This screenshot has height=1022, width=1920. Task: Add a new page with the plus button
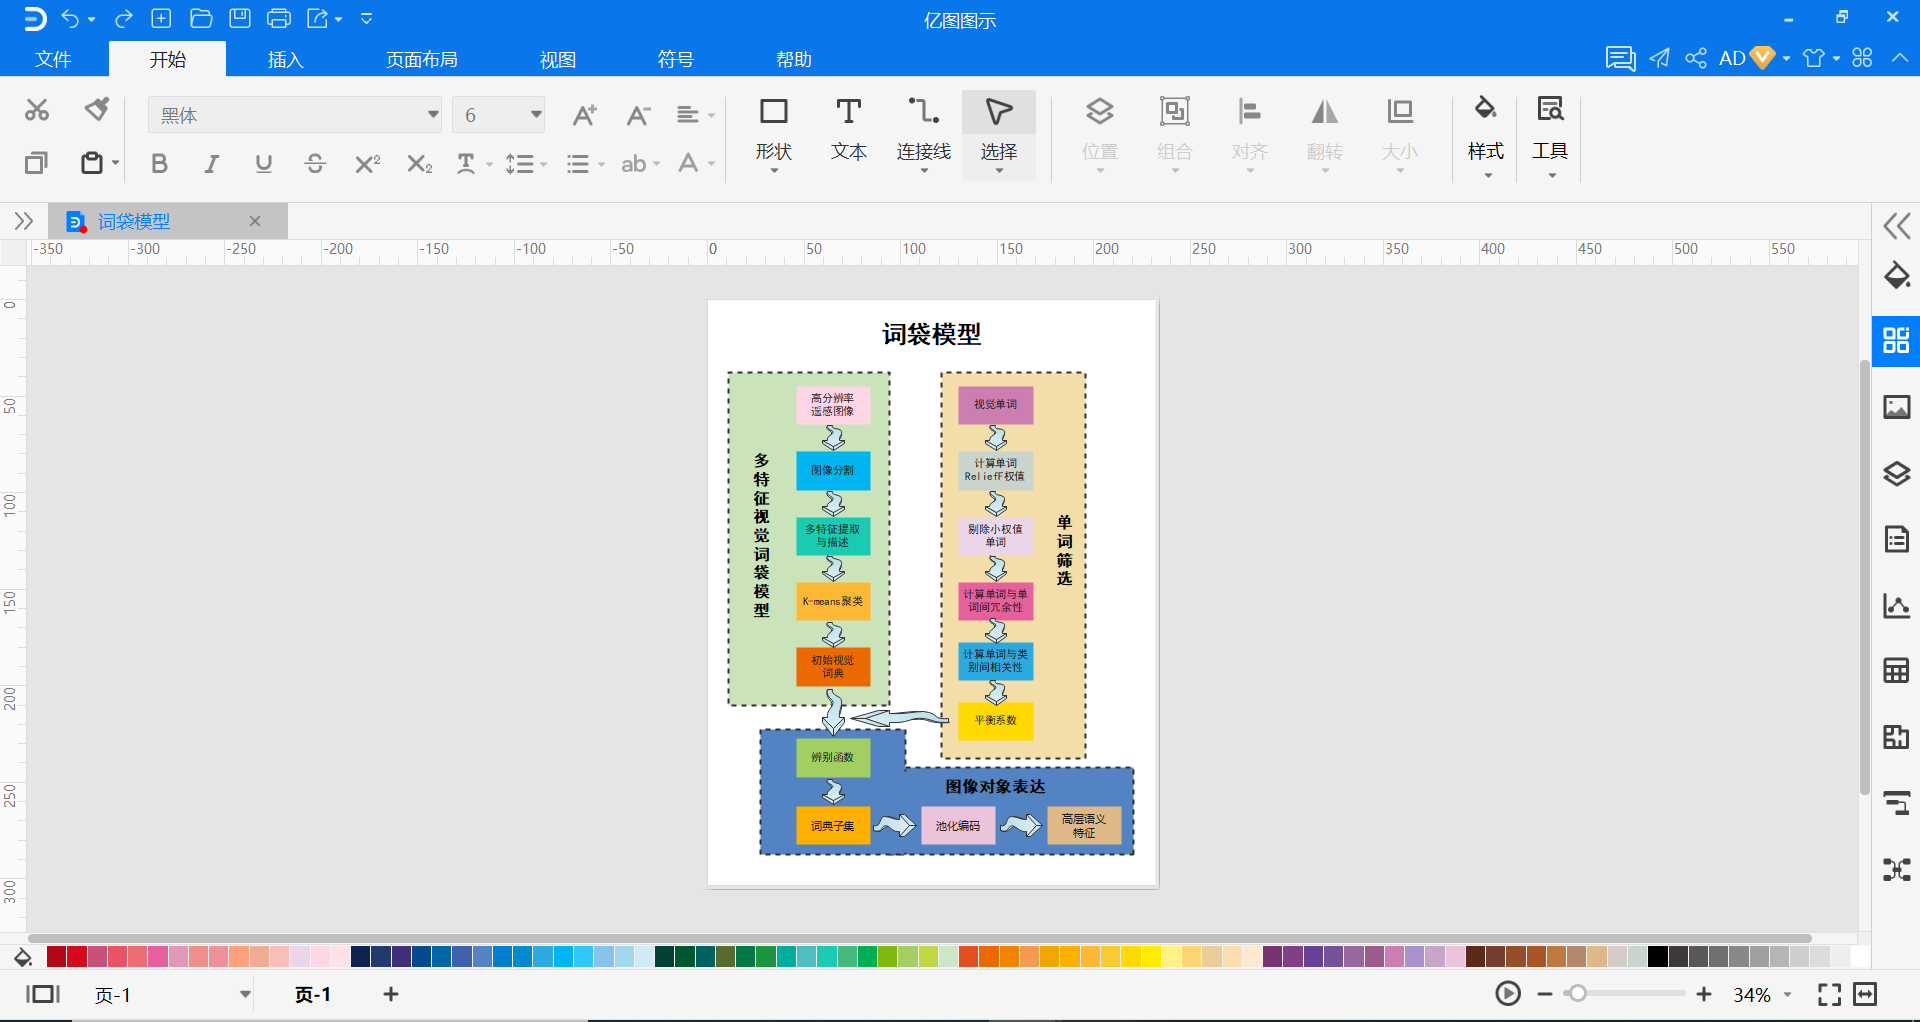391,994
